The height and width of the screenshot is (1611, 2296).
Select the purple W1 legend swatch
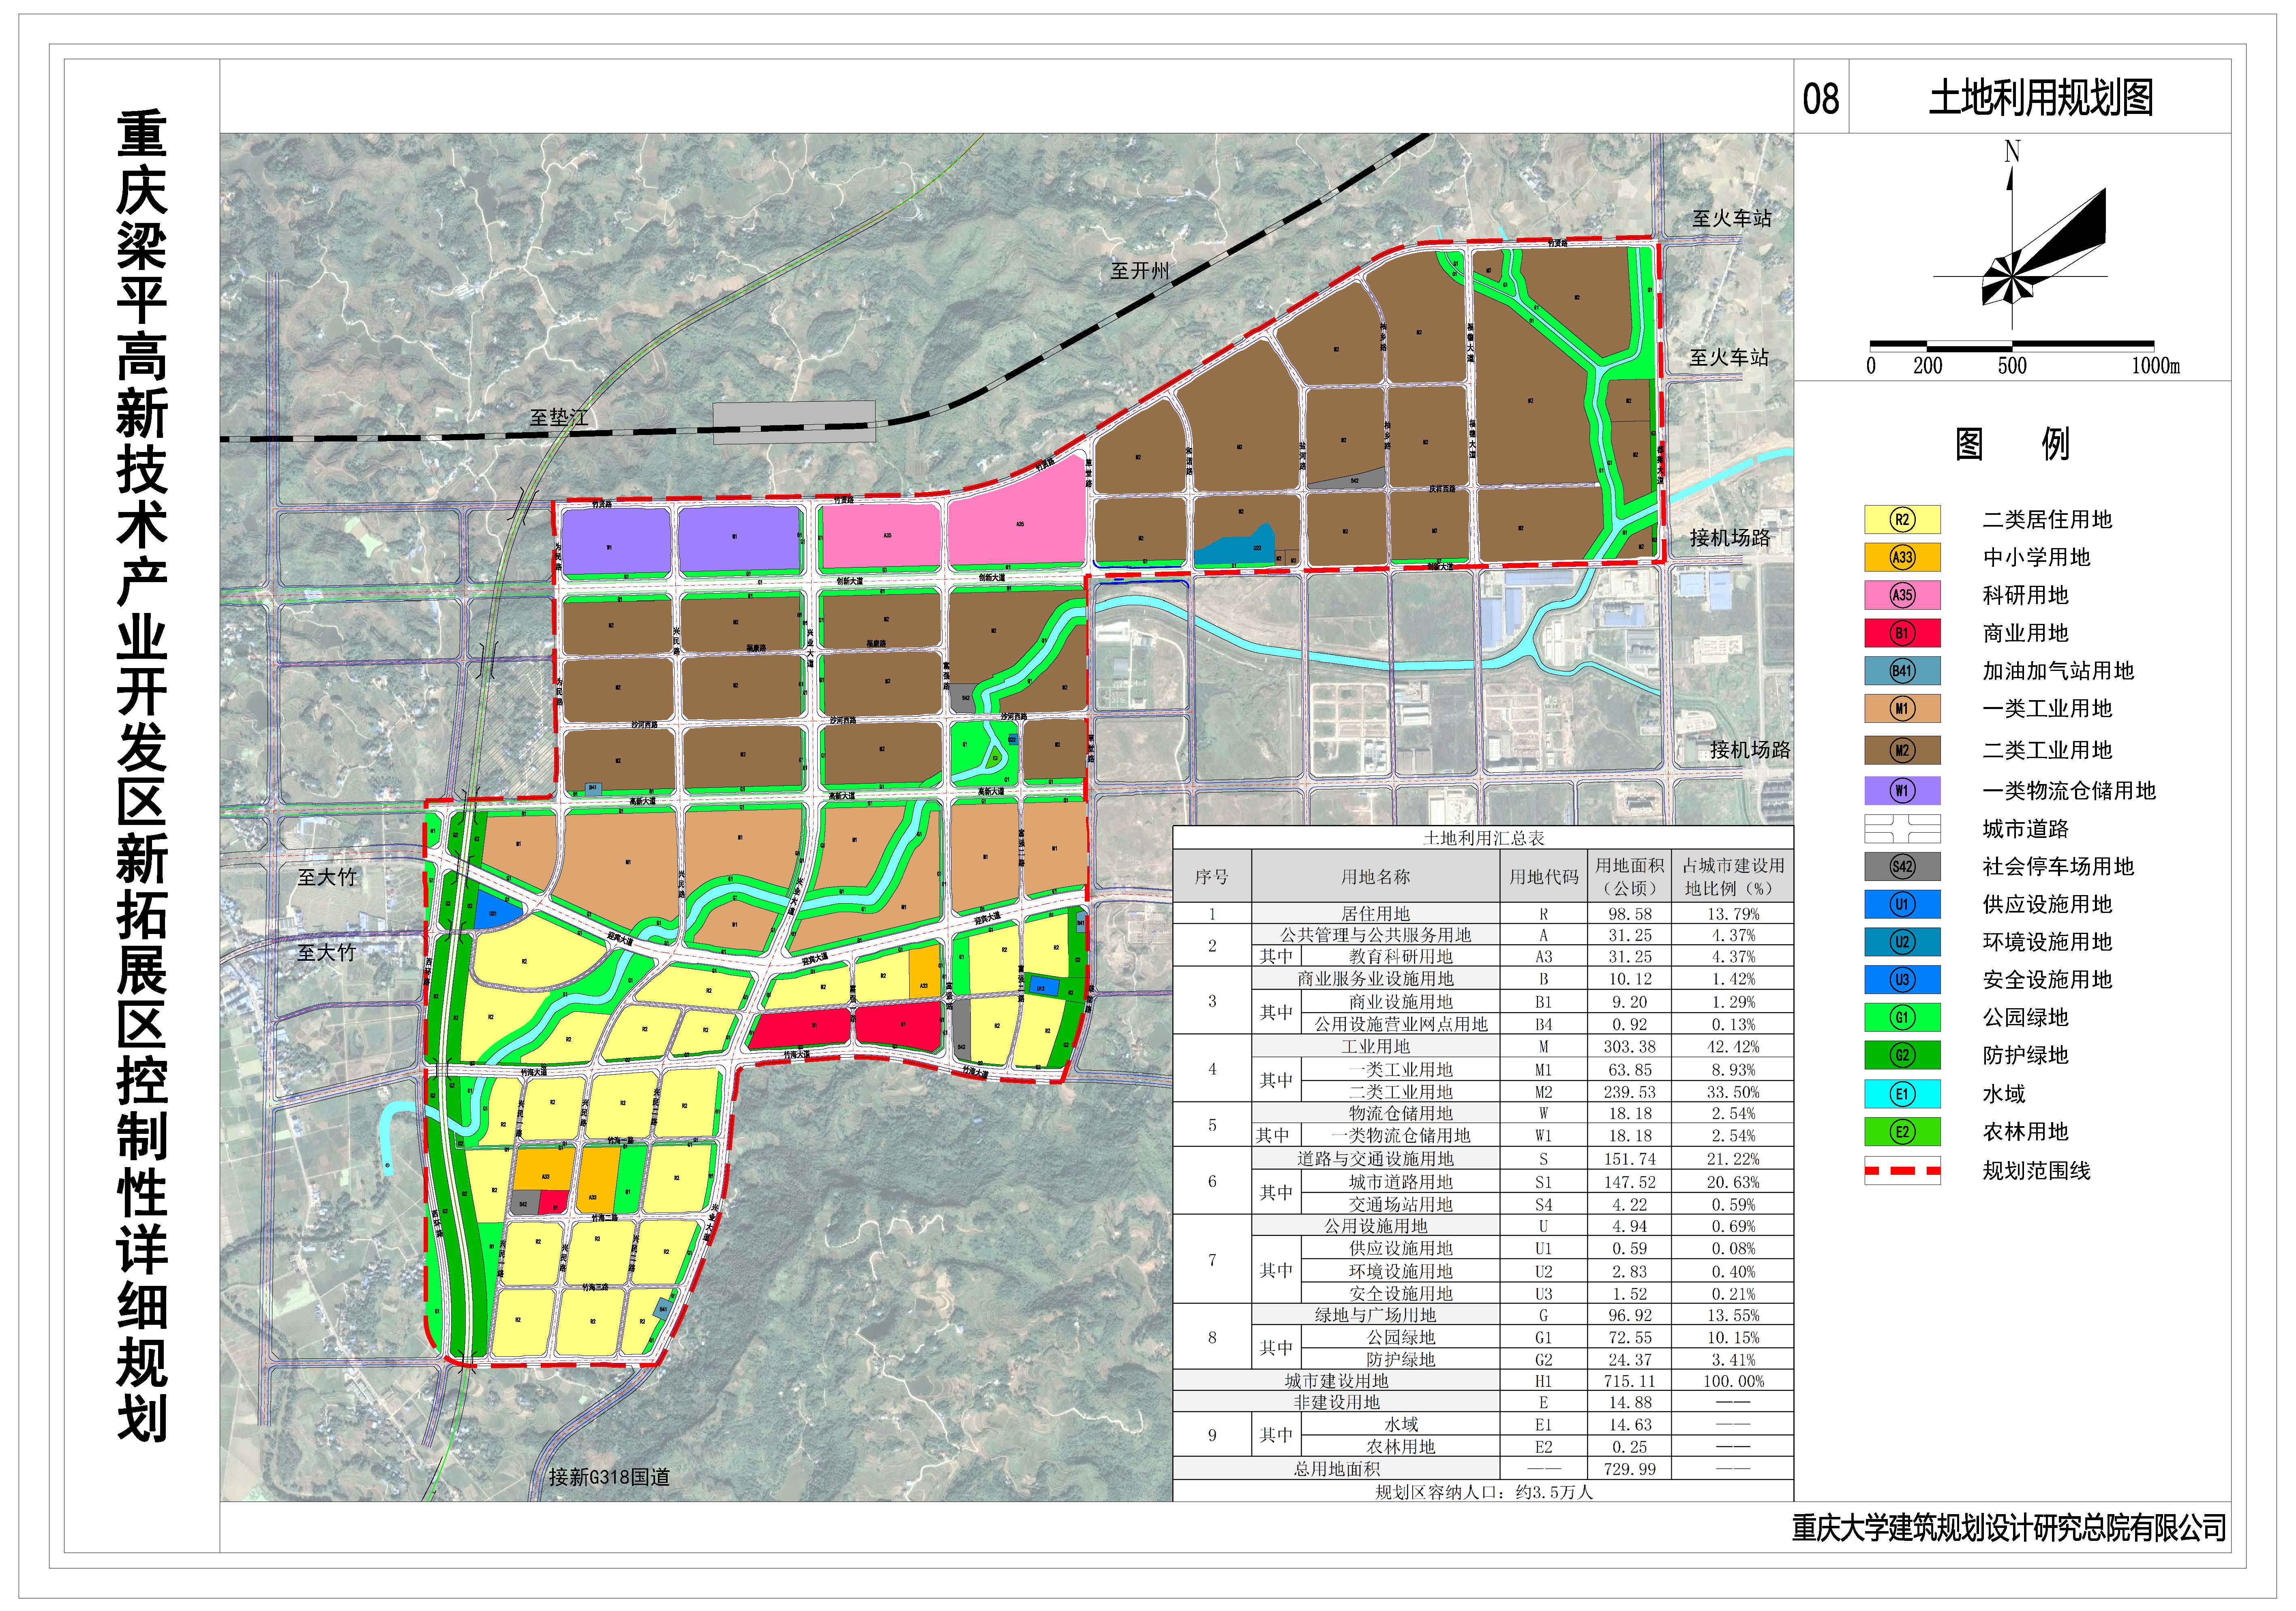[1901, 790]
